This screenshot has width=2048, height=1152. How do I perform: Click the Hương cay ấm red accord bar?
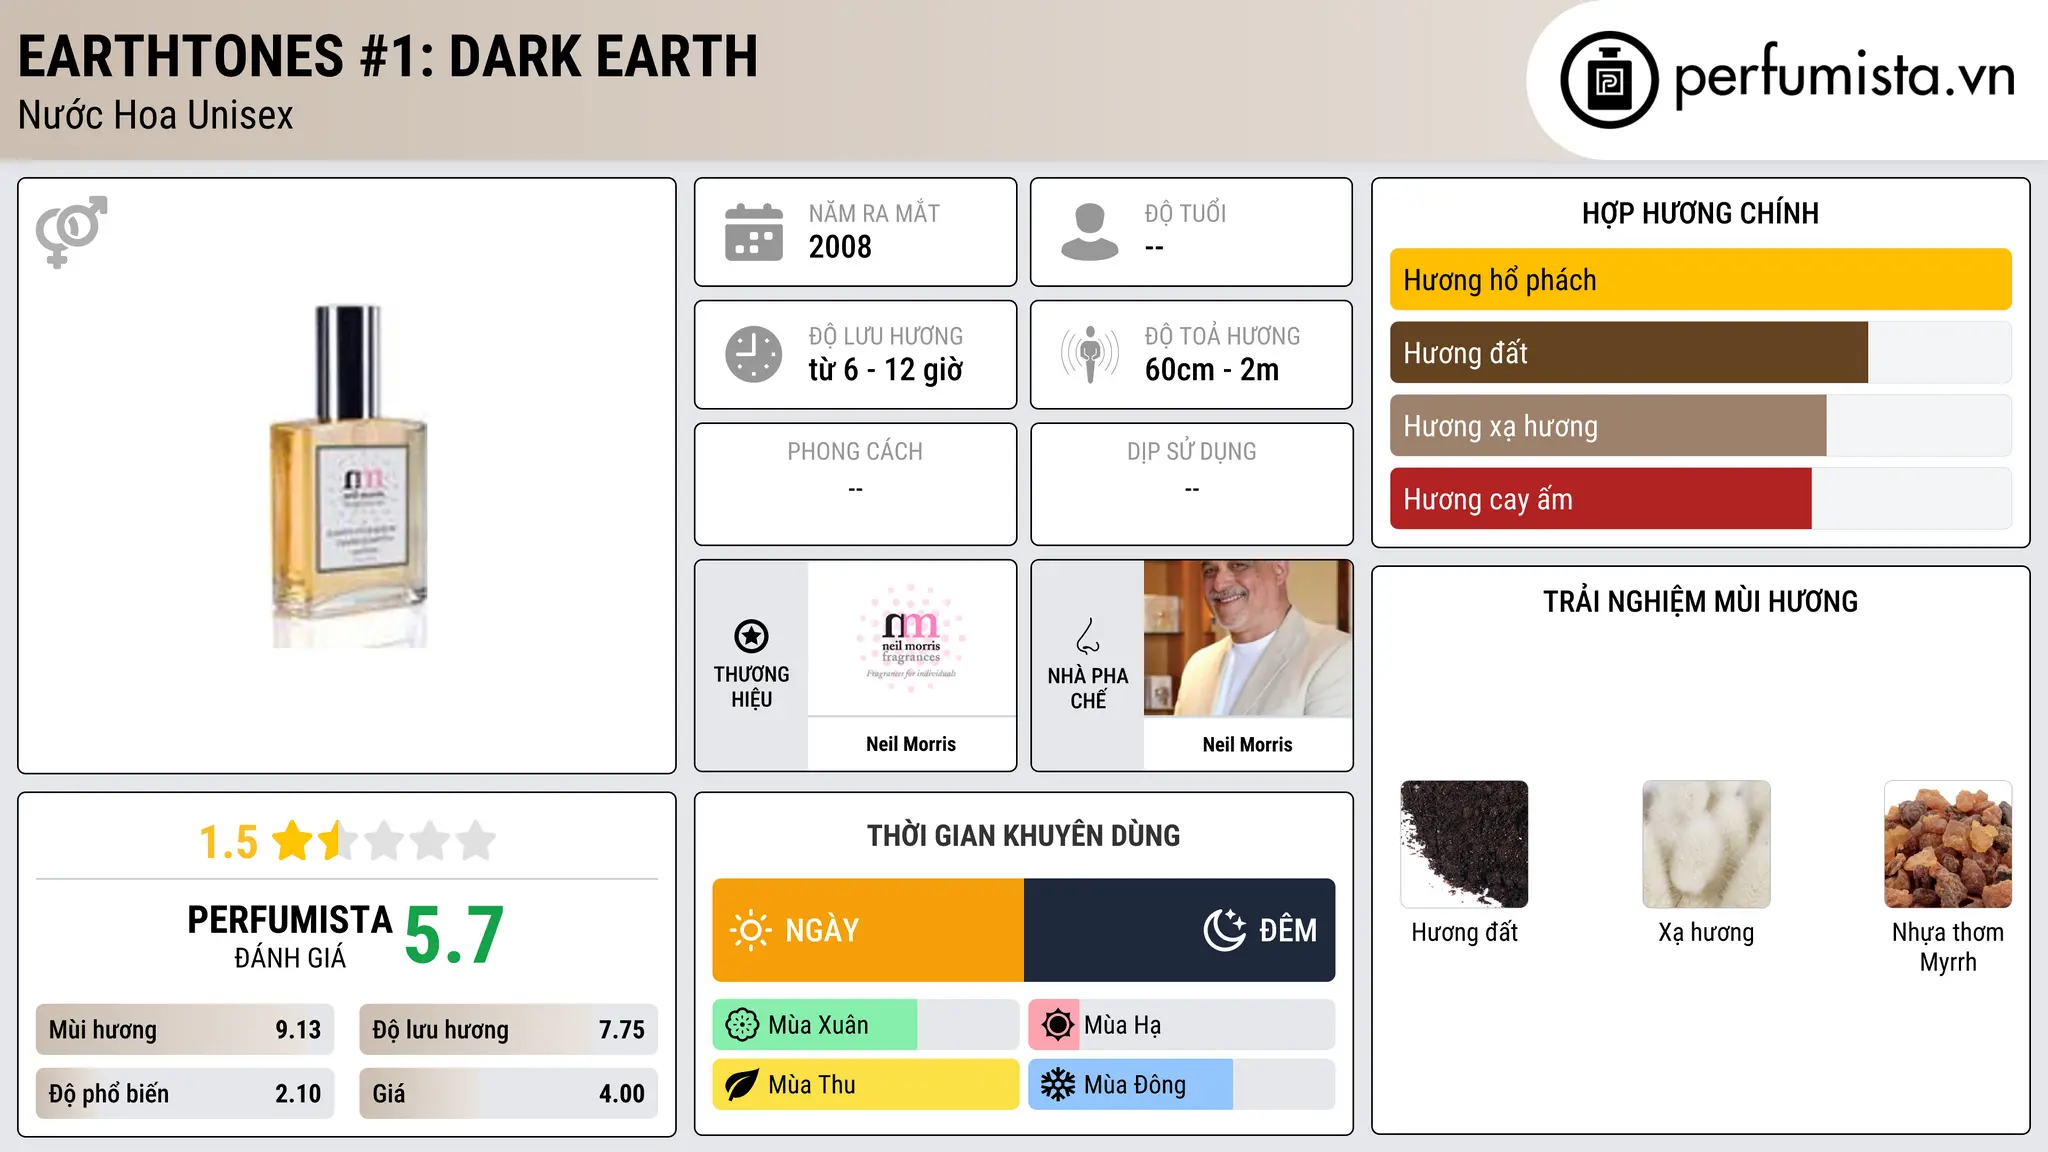tap(1600, 499)
